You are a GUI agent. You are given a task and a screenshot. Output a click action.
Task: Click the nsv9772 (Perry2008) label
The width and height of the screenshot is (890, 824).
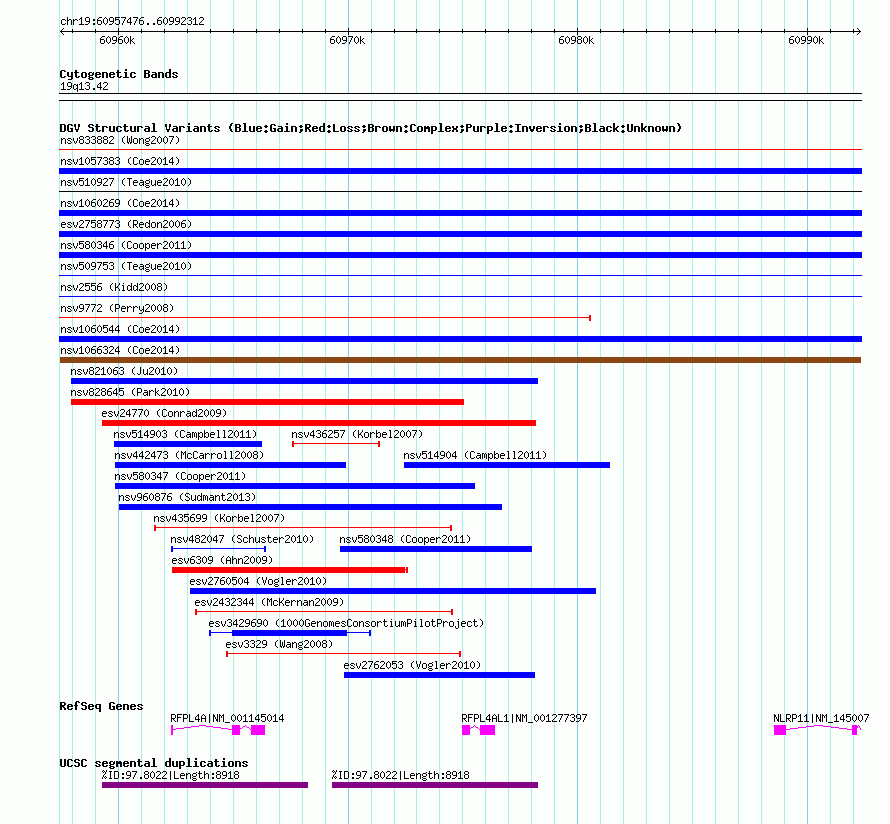click(117, 308)
